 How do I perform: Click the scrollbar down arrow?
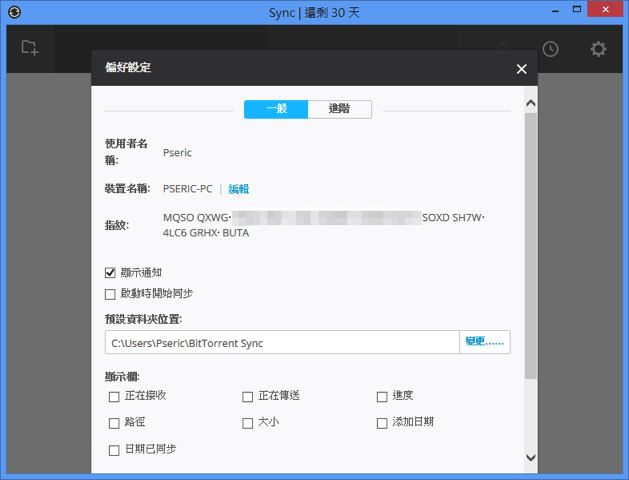531,458
